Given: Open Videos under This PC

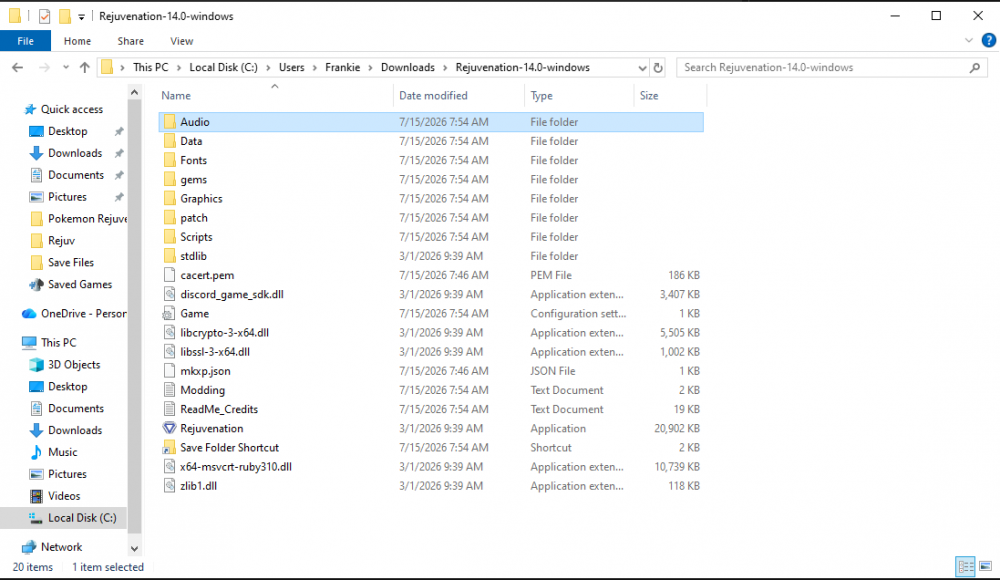Looking at the screenshot, I should click(64, 496).
